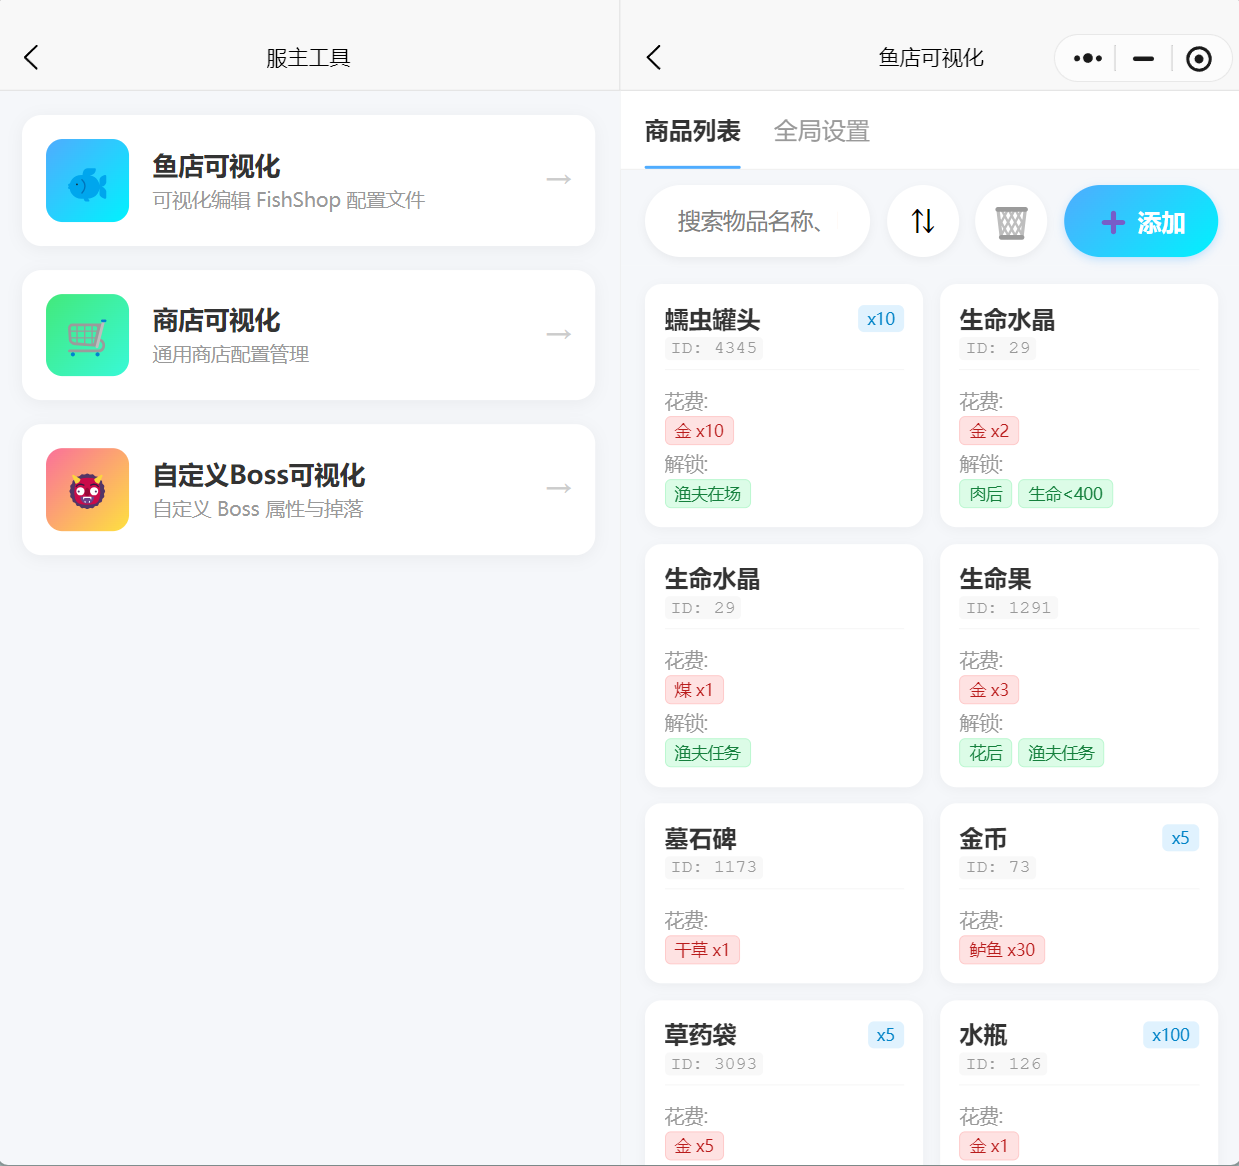Go back from 服主工具 page
This screenshot has height=1166, width=1239.
pyautogui.click(x=32, y=58)
